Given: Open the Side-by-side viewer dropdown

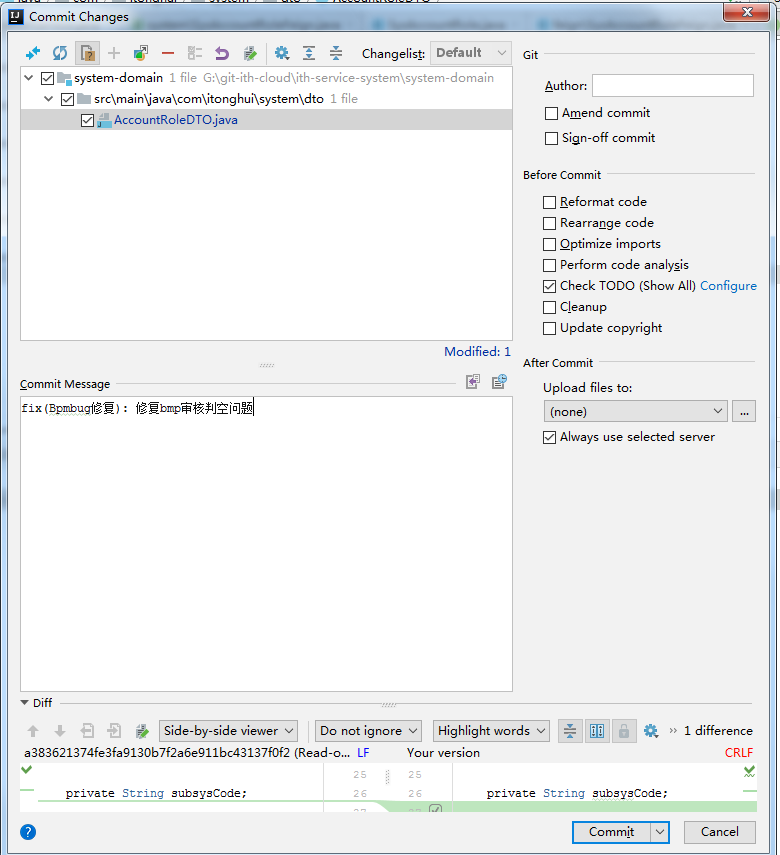Looking at the screenshot, I should [x=229, y=731].
